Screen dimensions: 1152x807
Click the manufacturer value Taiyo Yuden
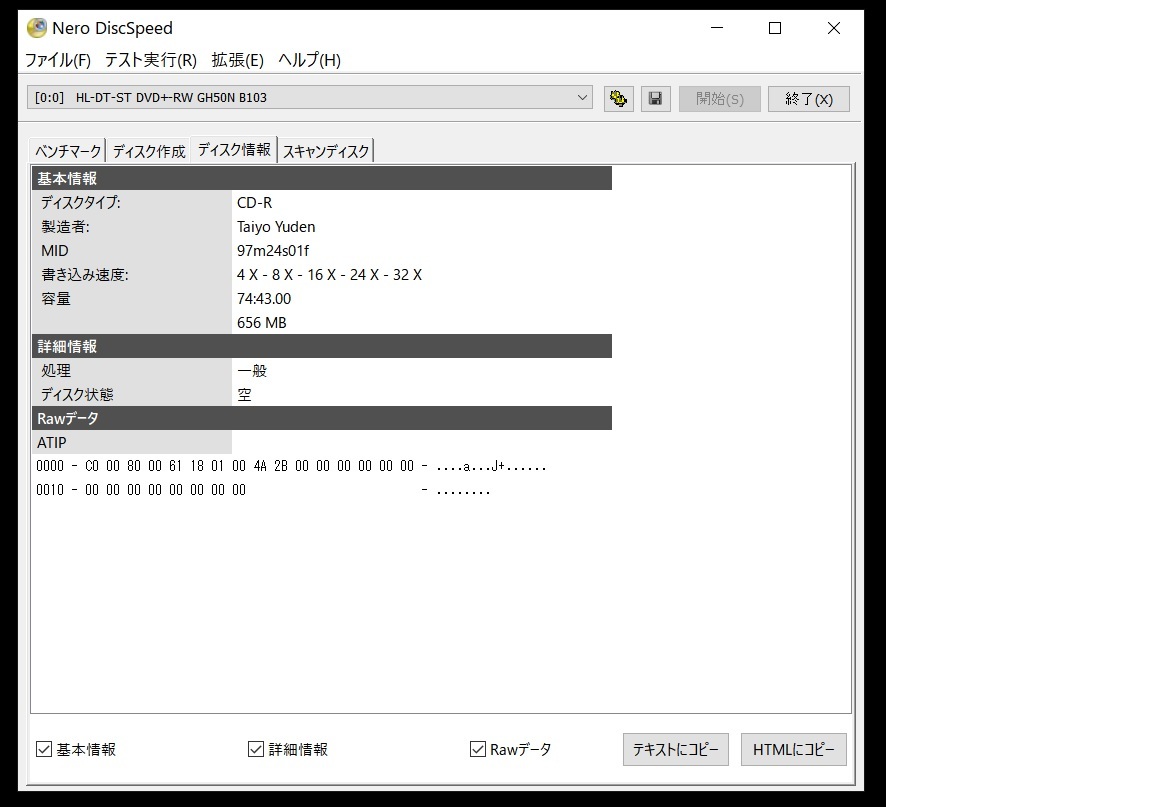tap(276, 226)
